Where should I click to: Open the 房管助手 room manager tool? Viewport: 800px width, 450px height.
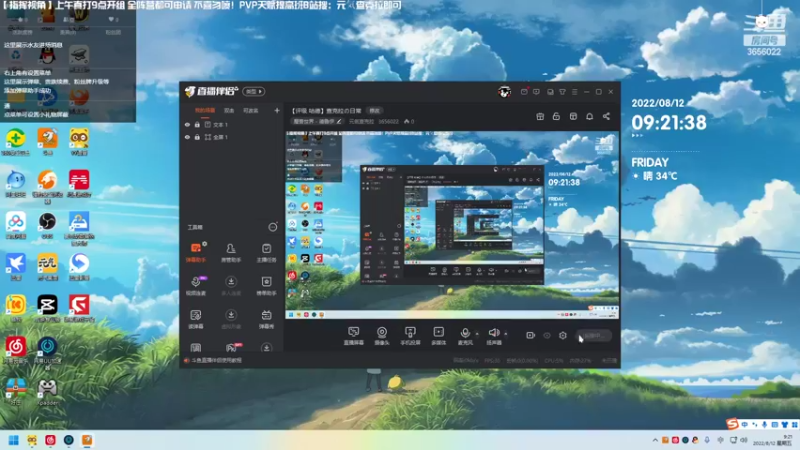click(231, 252)
